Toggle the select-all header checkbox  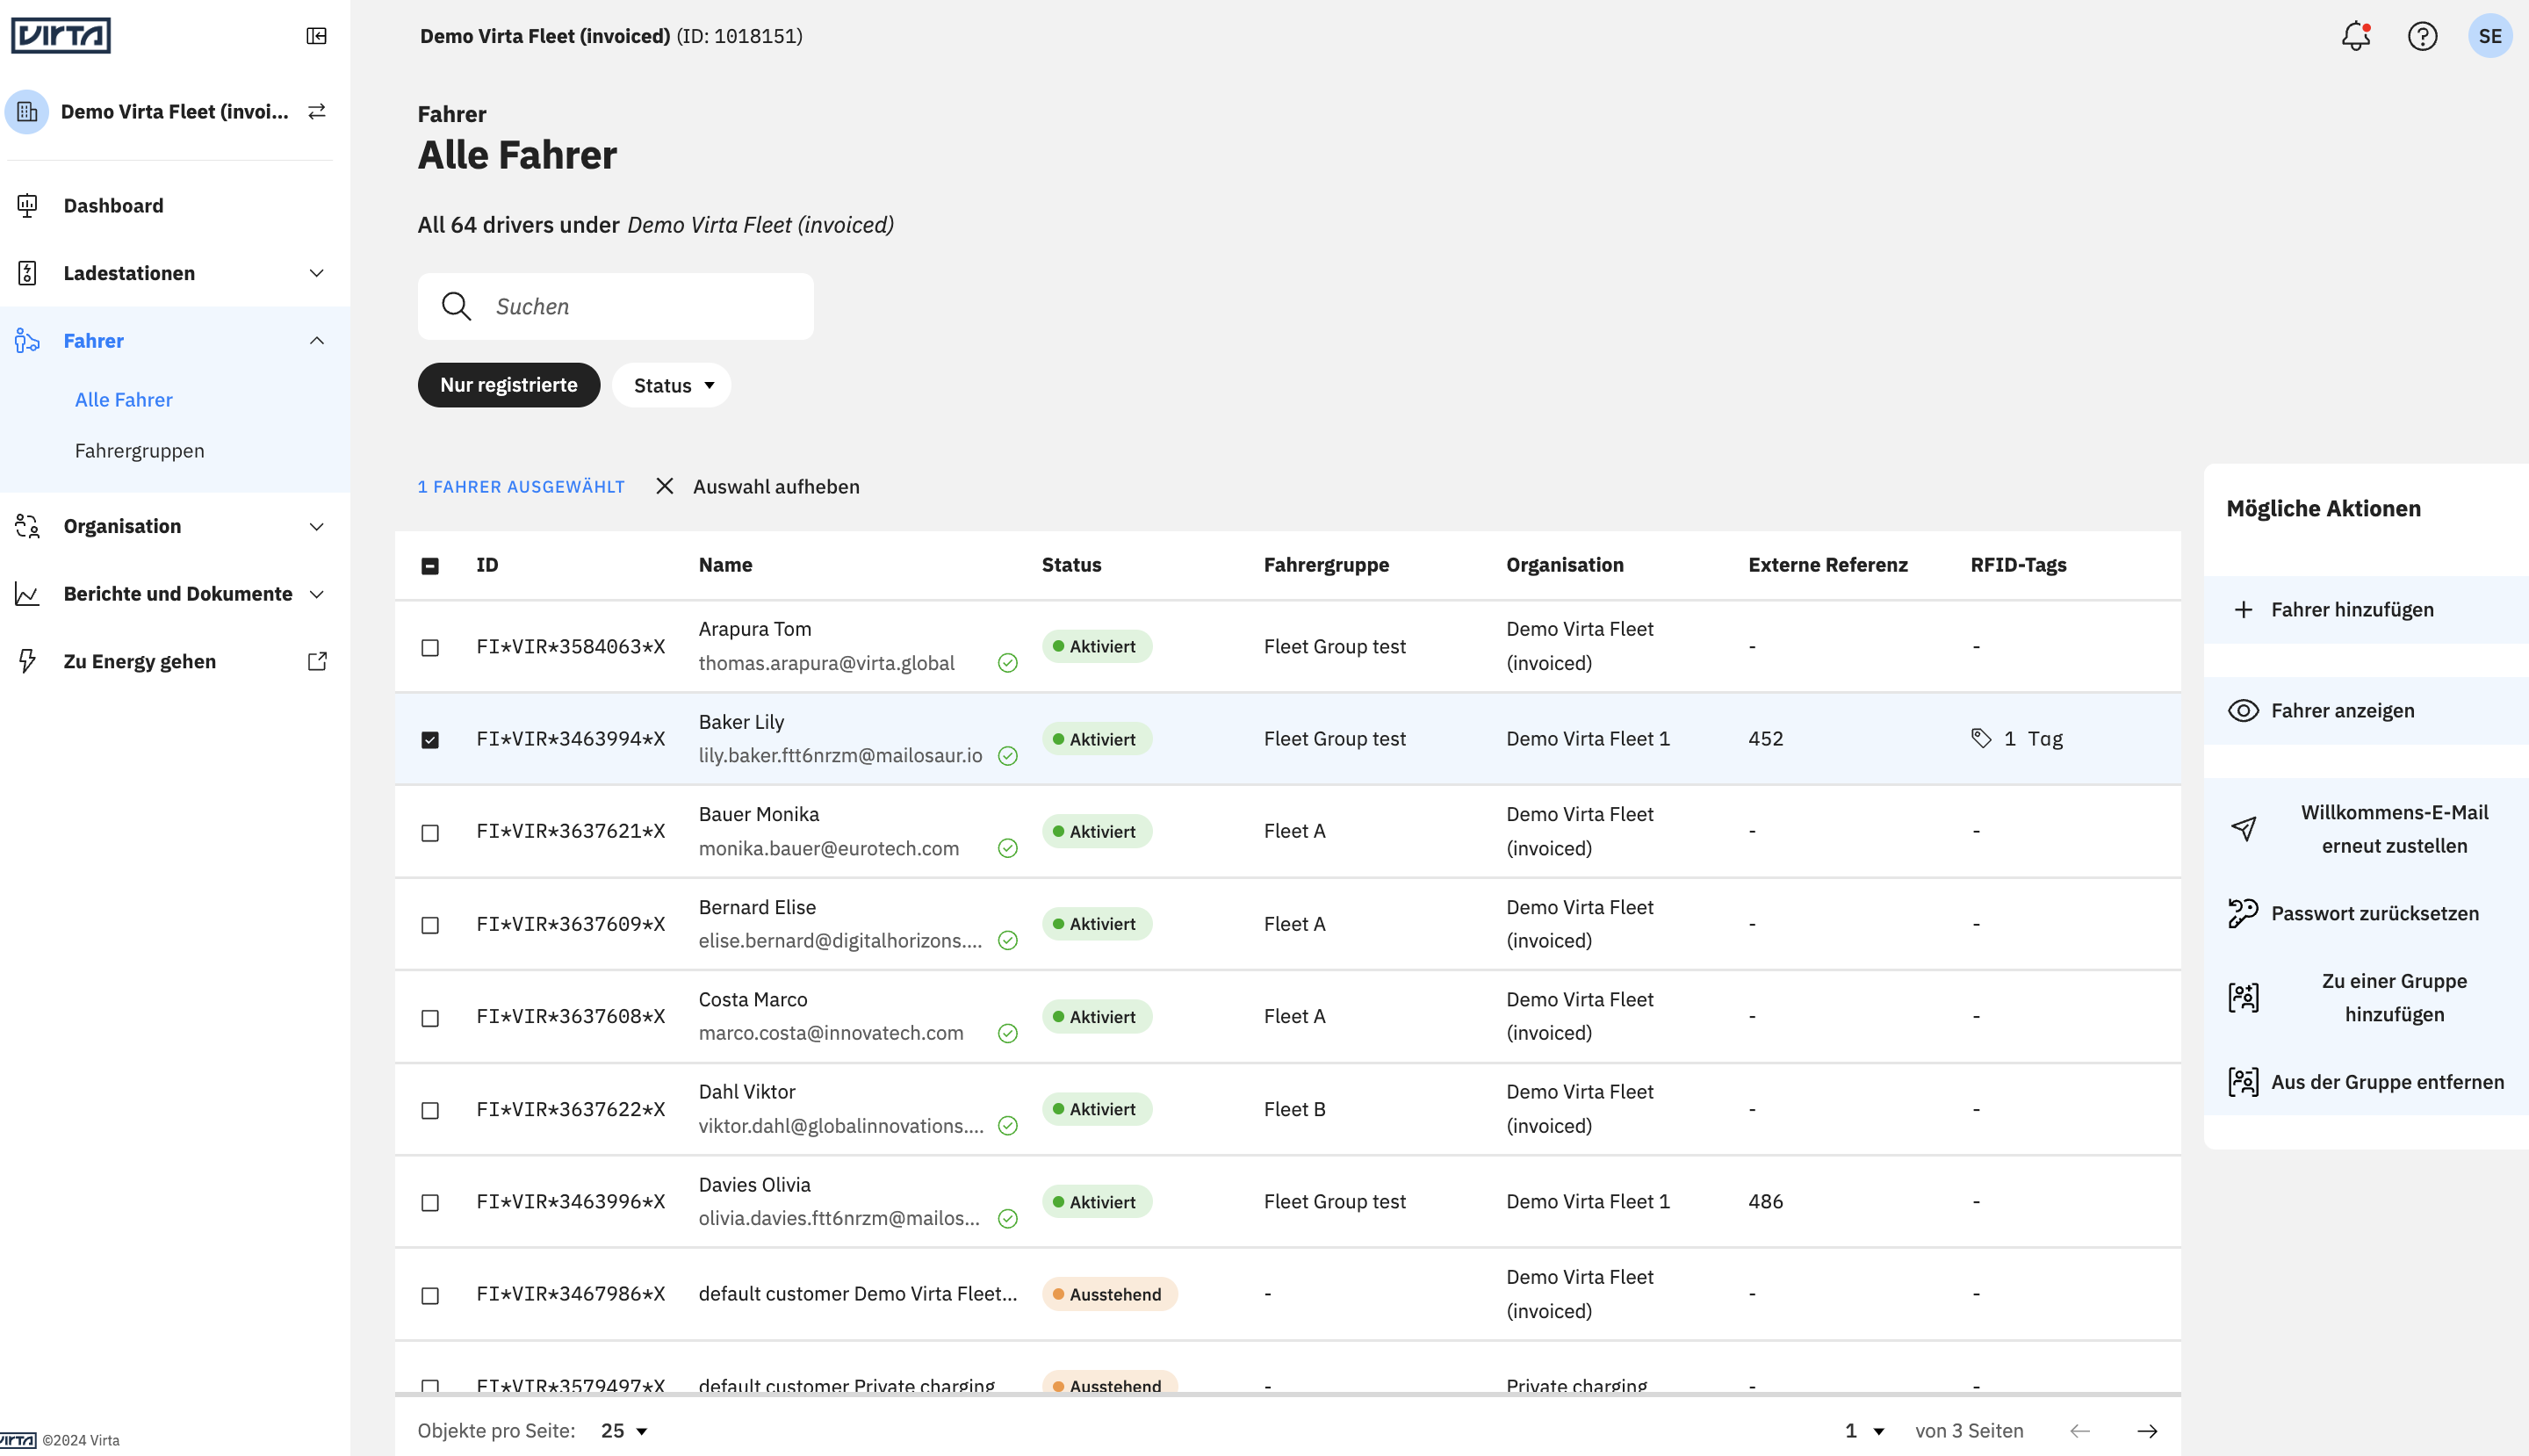[x=430, y=566]
